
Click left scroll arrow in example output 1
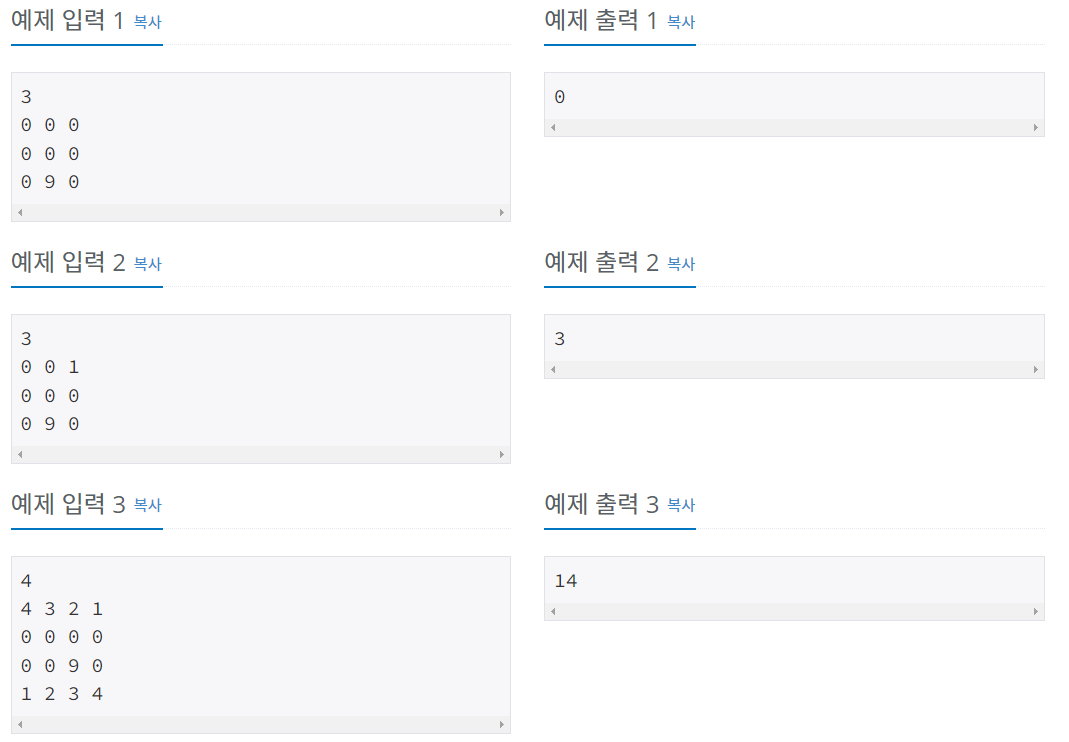coord(553,128)
